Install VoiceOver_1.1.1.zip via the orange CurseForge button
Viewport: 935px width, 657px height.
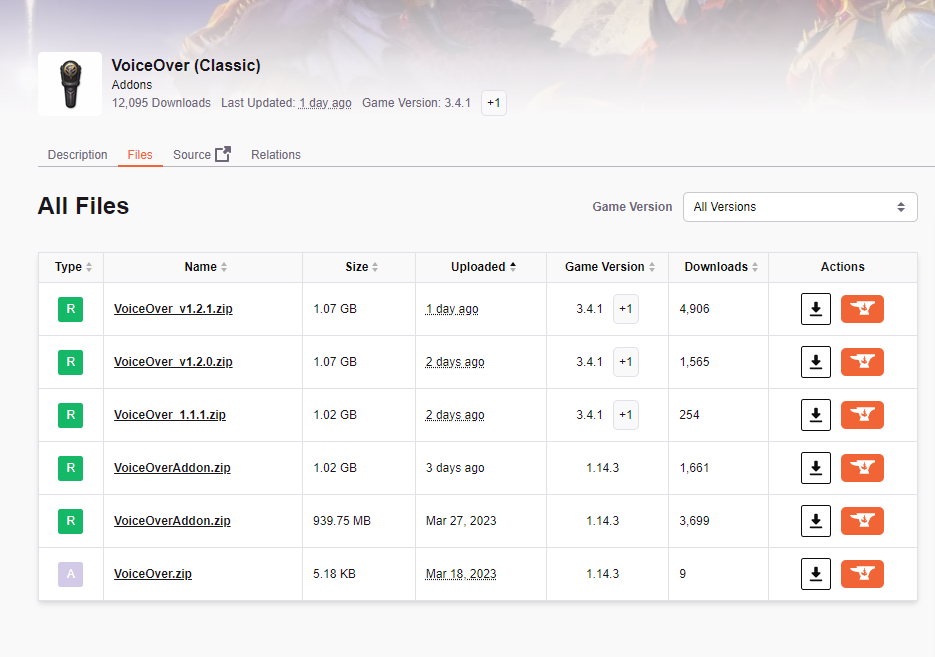[x=862, y=415]
